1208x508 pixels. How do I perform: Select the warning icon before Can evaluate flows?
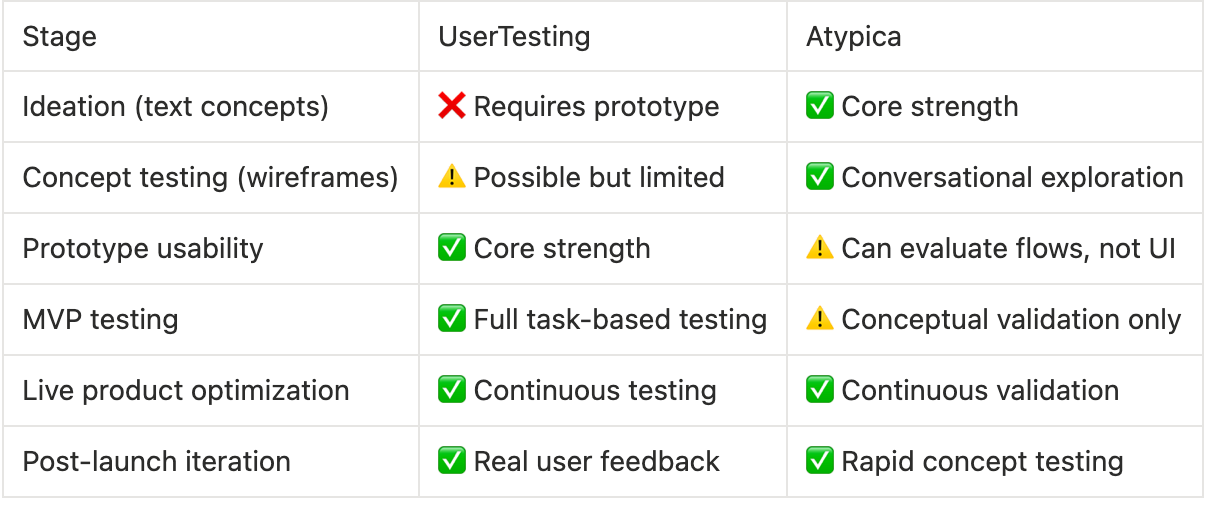(820, 248)
